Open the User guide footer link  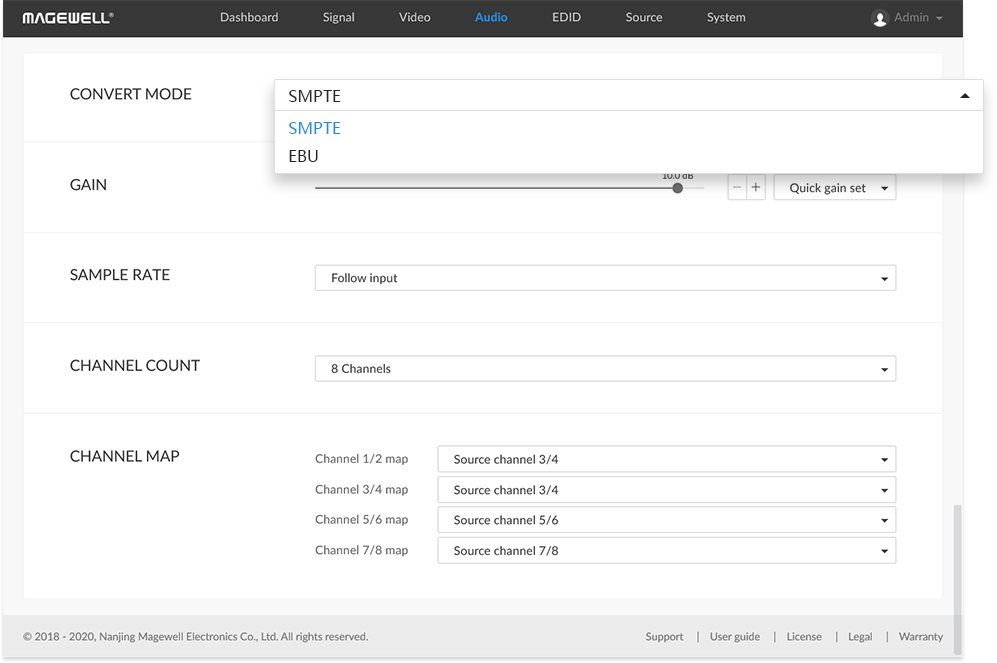[735, 636]
